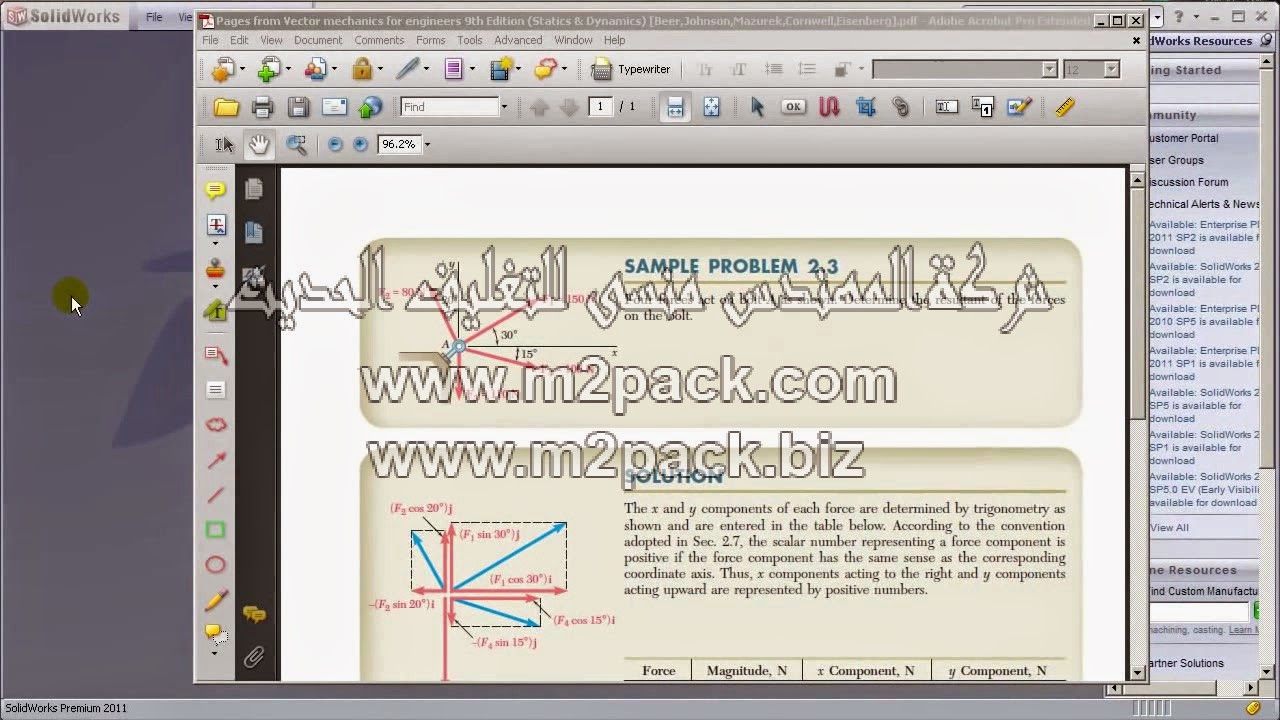The width and height of the screenshot is (1280, 720).
Task: Open the Advanced menu
Action: 518,40
